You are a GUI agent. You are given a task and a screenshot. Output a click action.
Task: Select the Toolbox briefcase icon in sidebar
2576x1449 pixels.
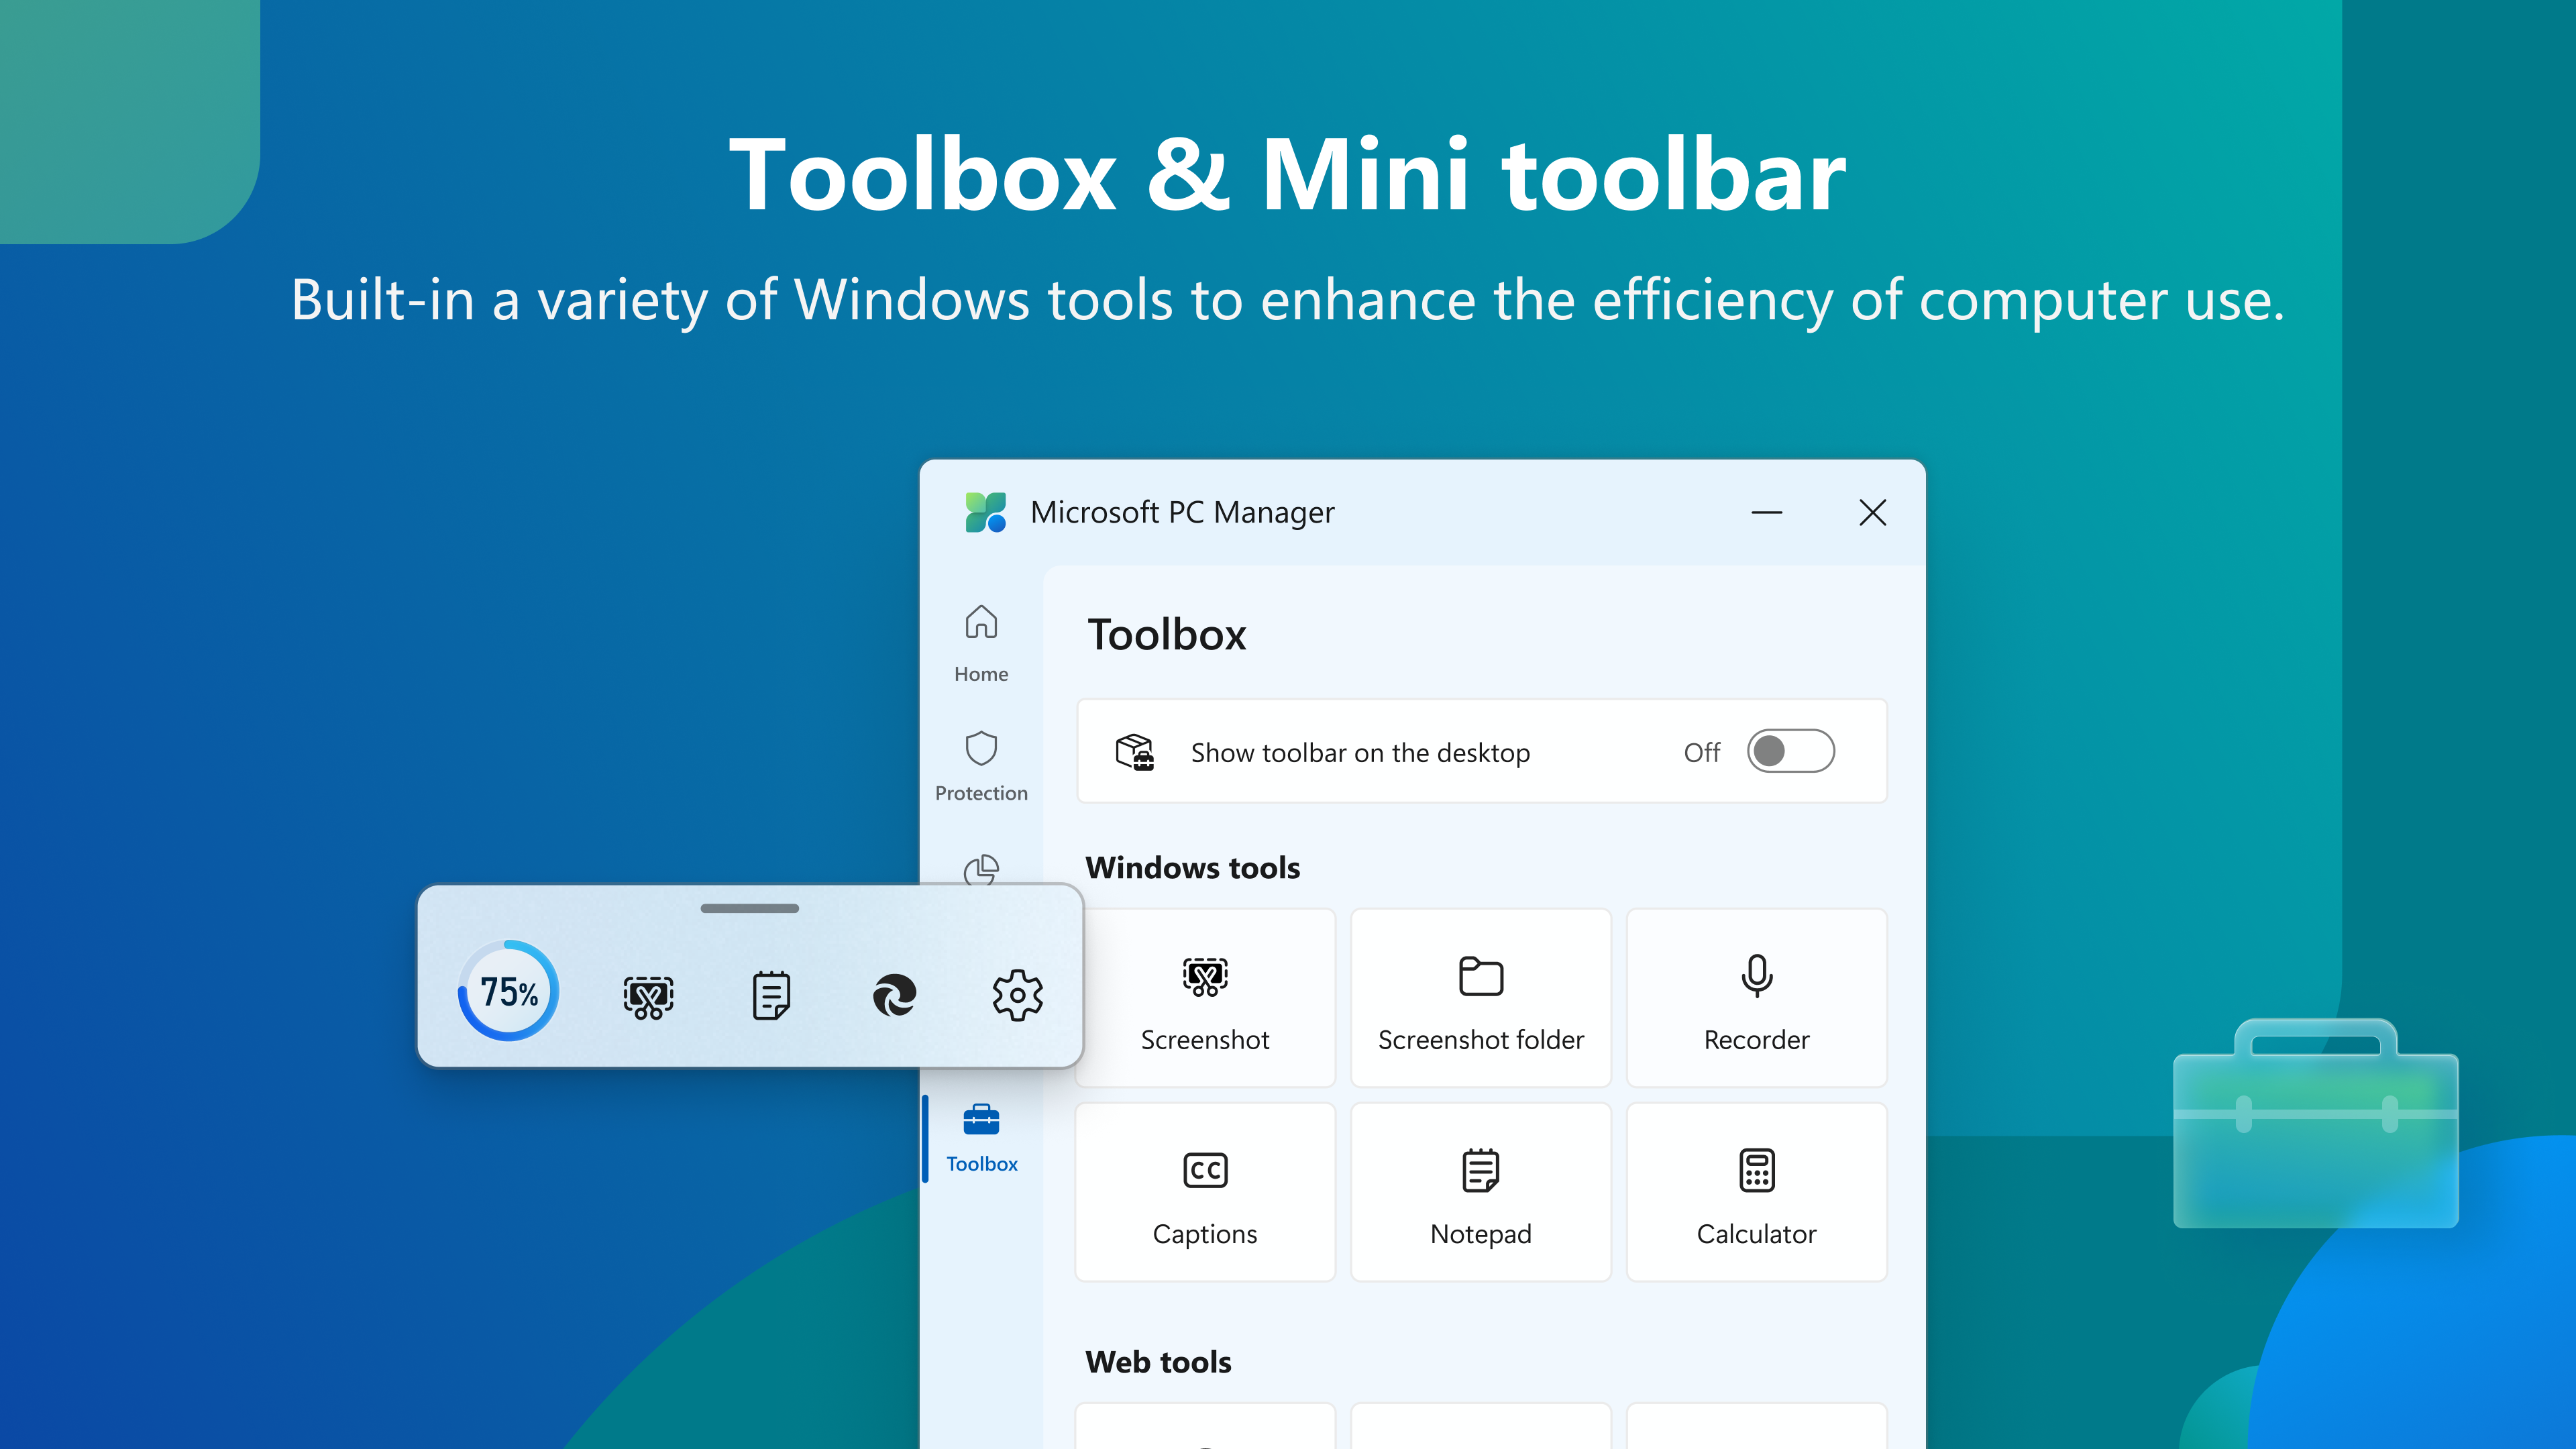[x=981, y=1122]
